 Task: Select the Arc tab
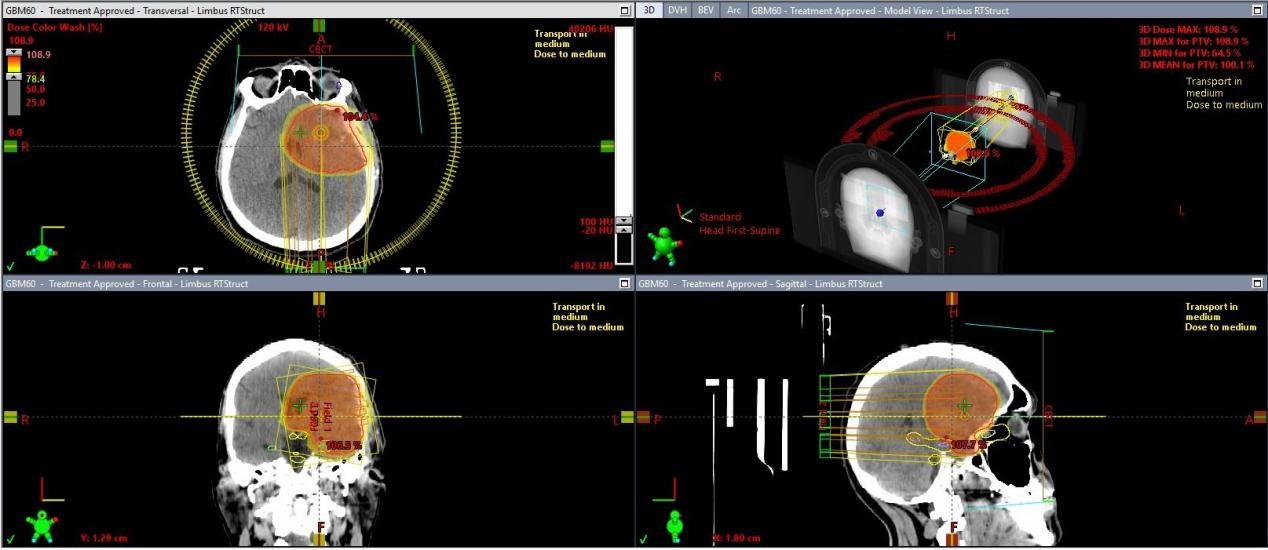[733, 10]
